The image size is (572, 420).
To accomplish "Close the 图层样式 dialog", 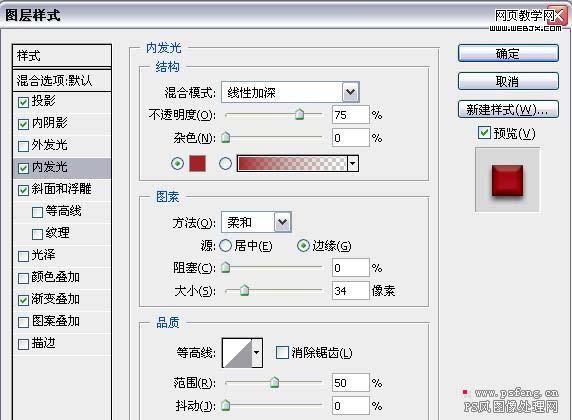I will pyautogui.click(x=559, y=15).
